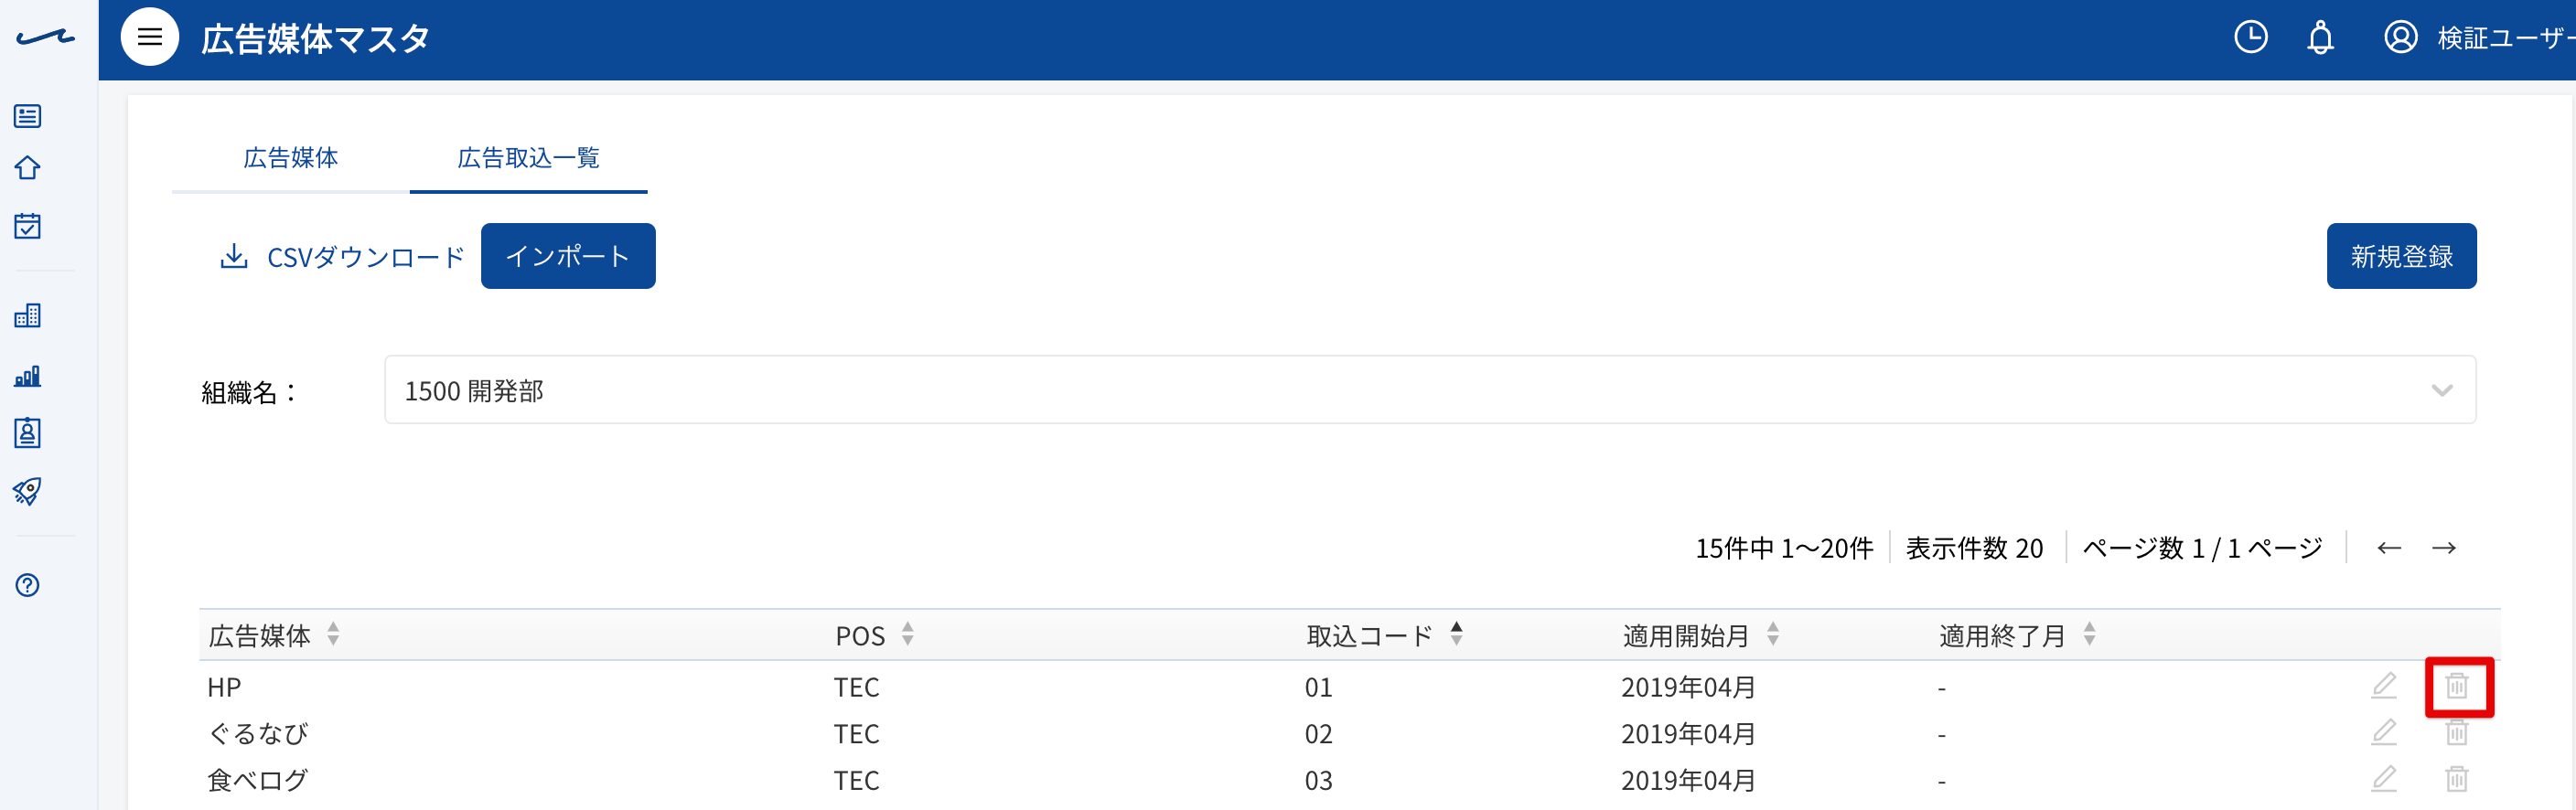Open the history clock icon

coord(2250,38)
